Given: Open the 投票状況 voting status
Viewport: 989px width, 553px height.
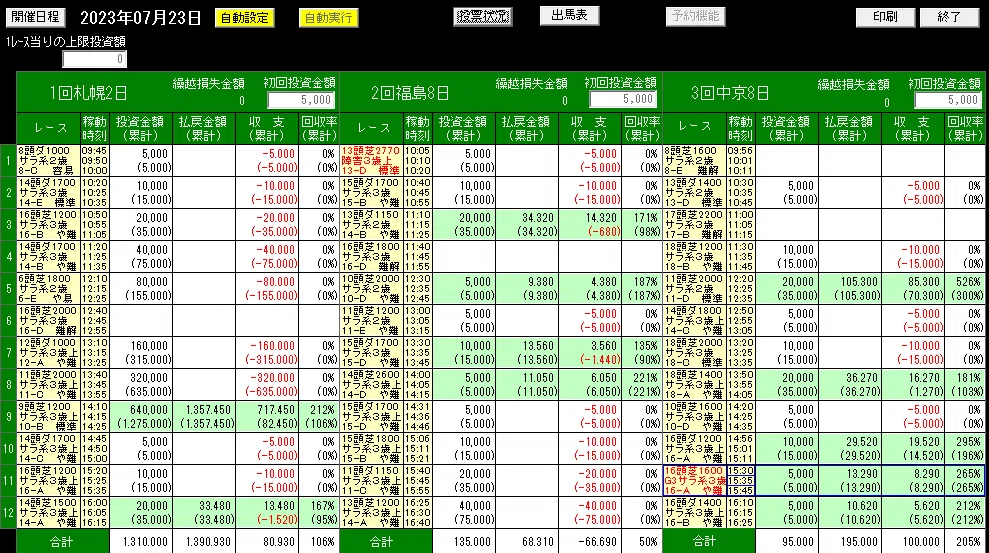Looking at the screenshot, I should [x=483, y=16].
